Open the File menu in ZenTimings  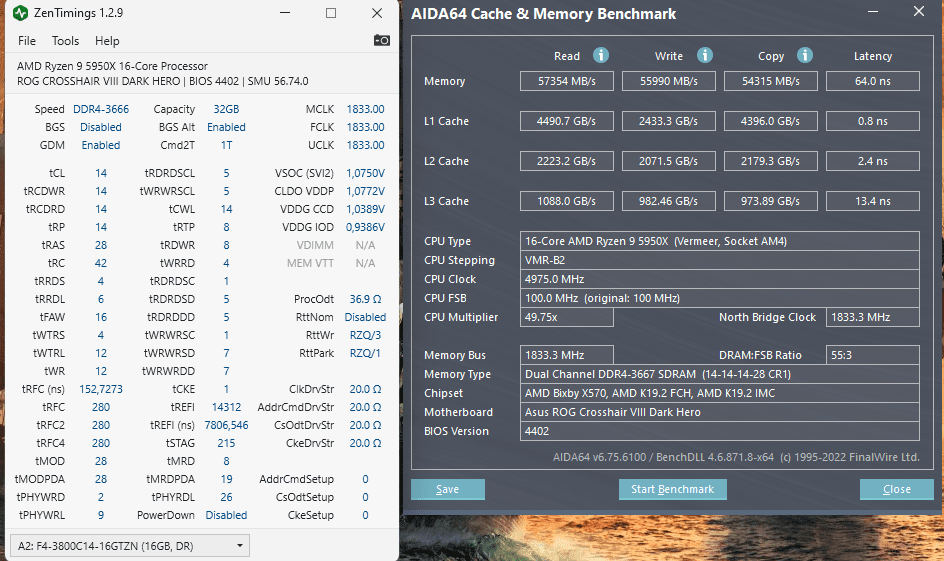pyautogui.click(x=26, y=41)
